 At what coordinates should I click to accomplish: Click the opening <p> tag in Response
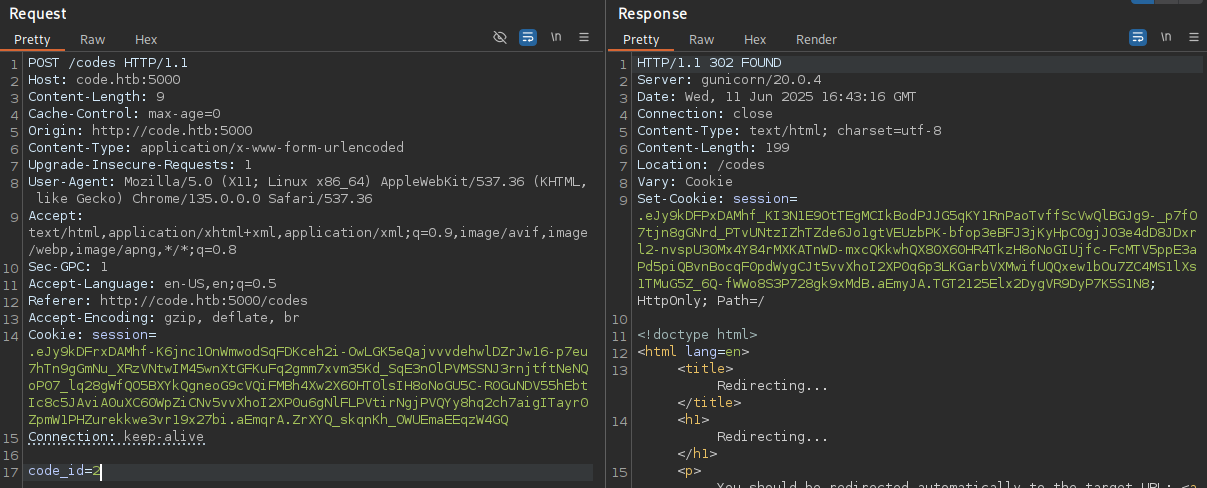(689, 471)
